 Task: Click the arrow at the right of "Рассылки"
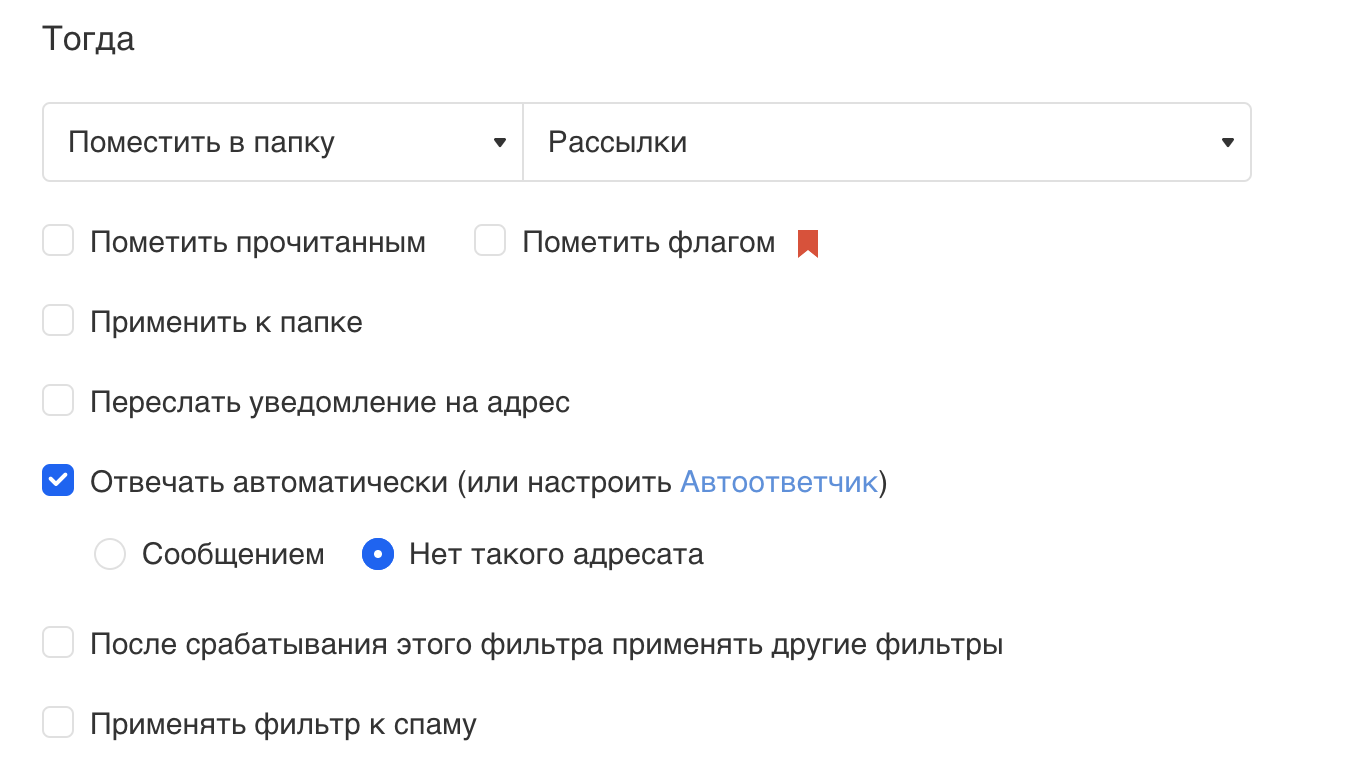1228,143
